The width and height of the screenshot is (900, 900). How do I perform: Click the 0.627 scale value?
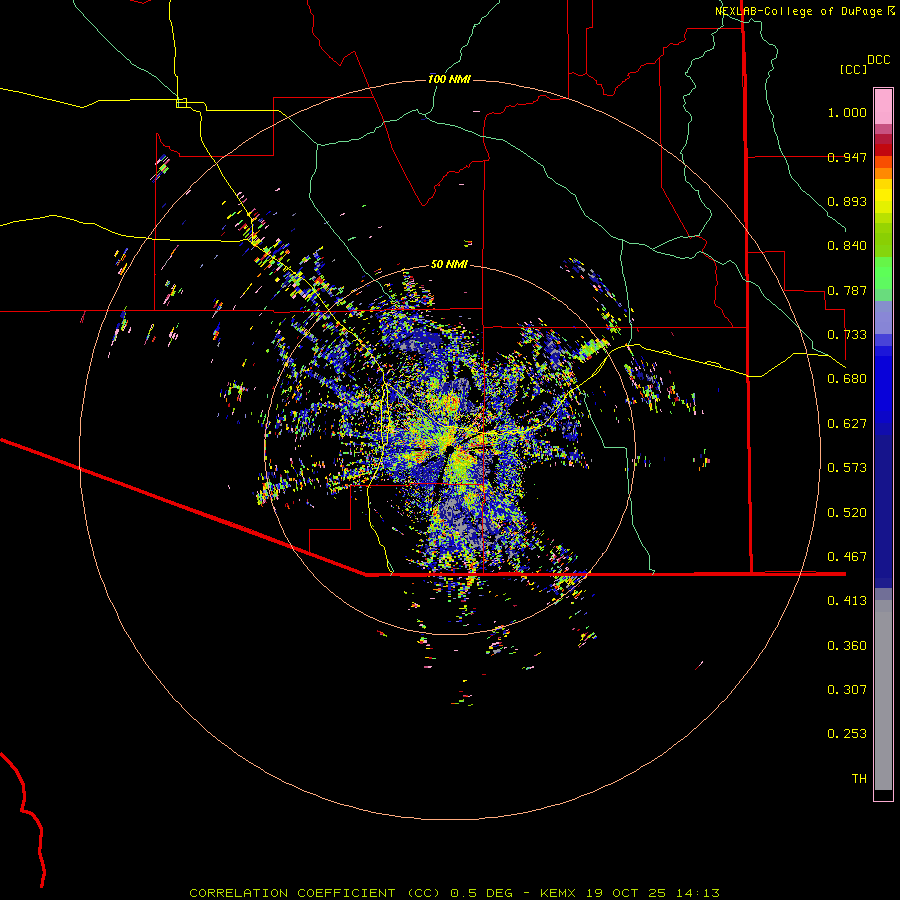click(x=847, y=424)
